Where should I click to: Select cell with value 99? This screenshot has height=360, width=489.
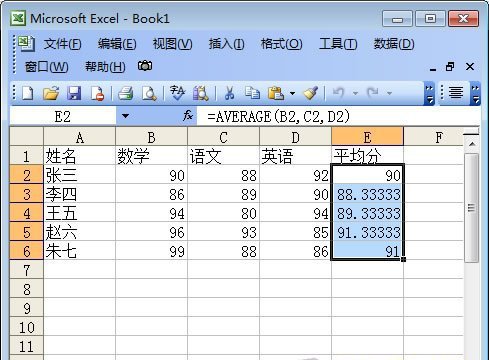(x=151, y=251)
